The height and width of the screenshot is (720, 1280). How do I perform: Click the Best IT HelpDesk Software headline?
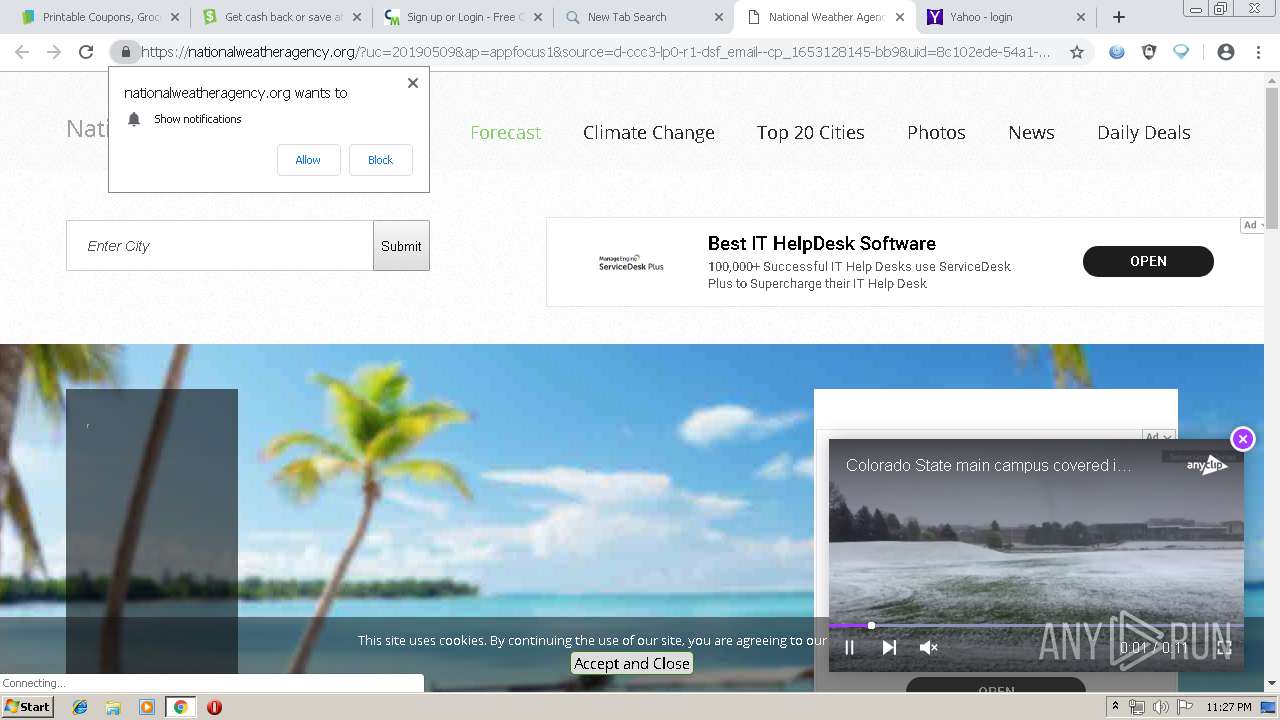822,243
